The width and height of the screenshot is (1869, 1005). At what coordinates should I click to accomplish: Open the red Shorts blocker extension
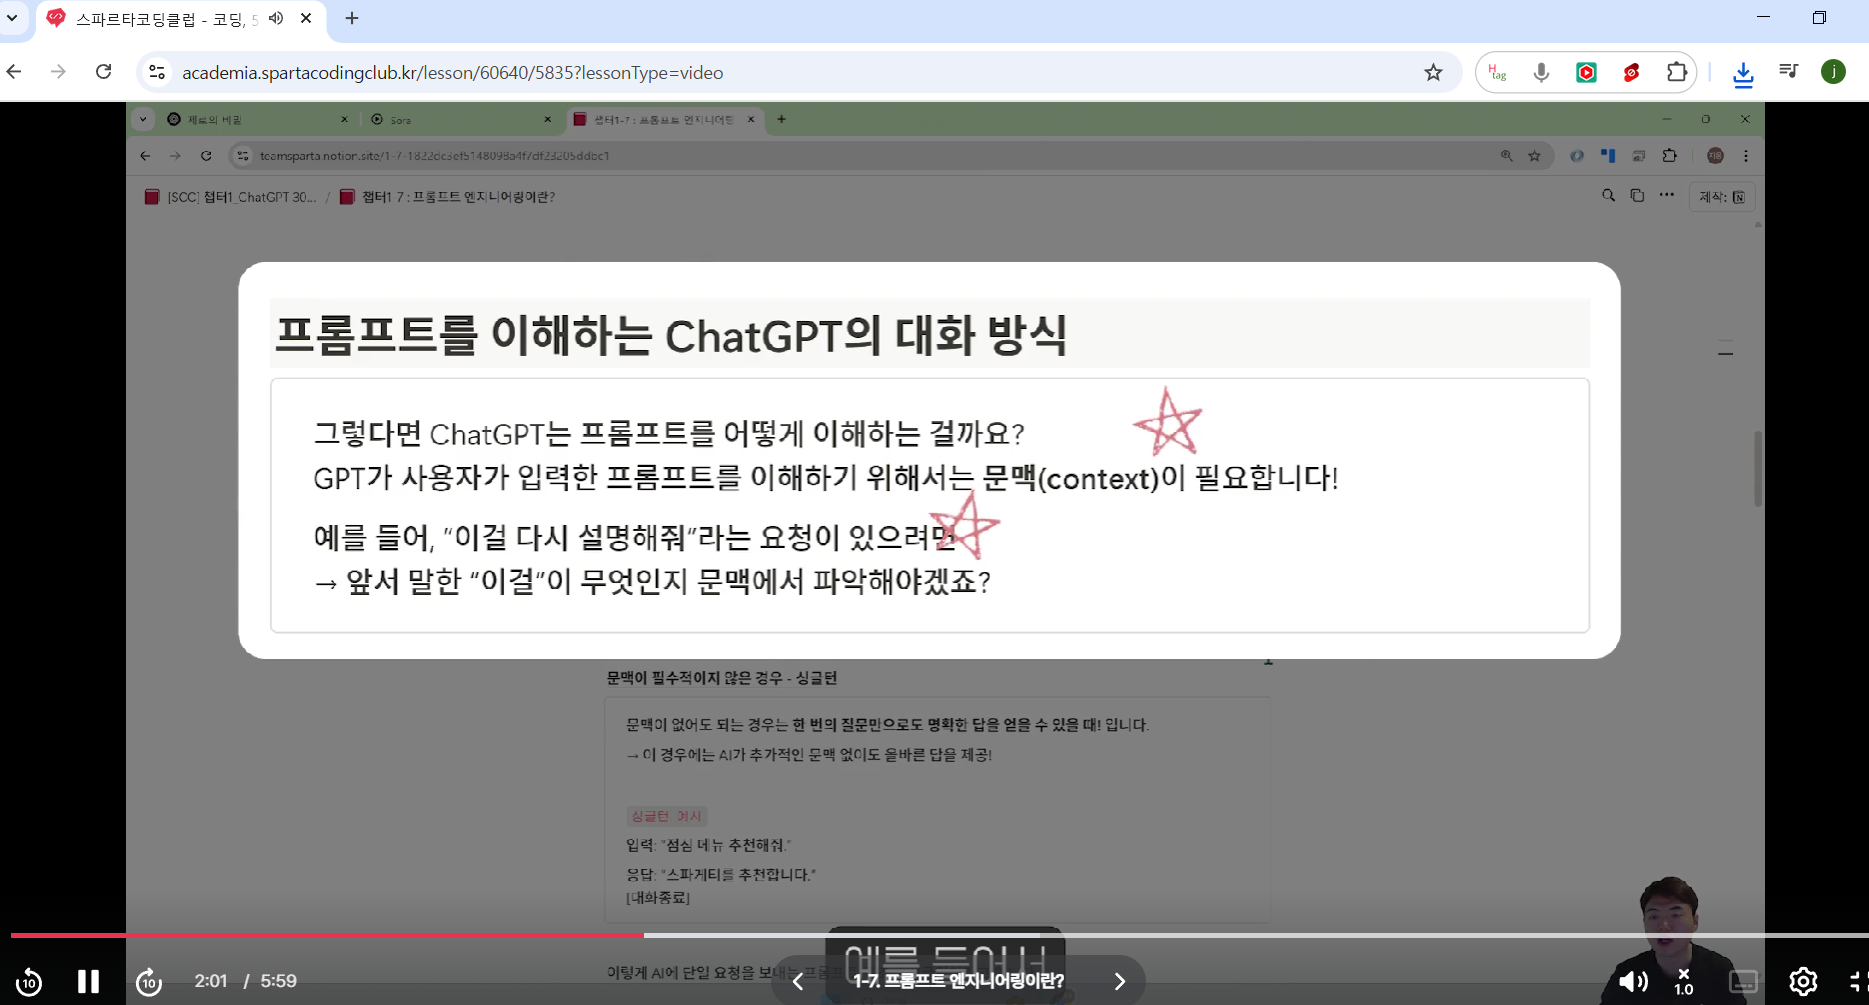click(1631, 72)
